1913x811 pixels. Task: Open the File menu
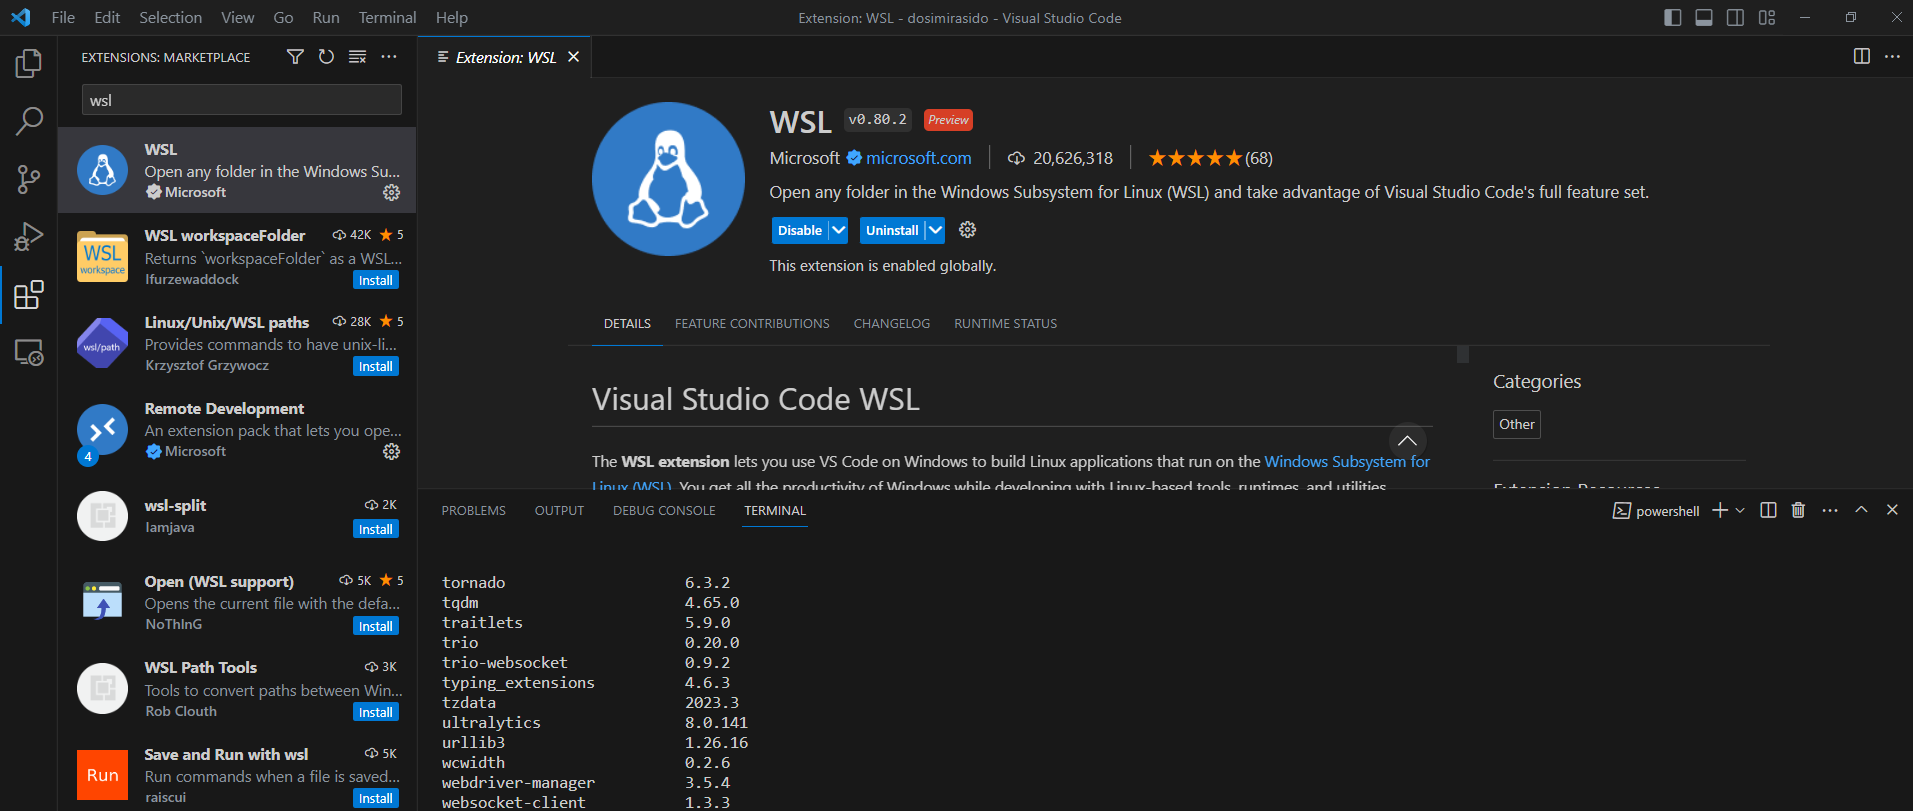coord(63,18)
